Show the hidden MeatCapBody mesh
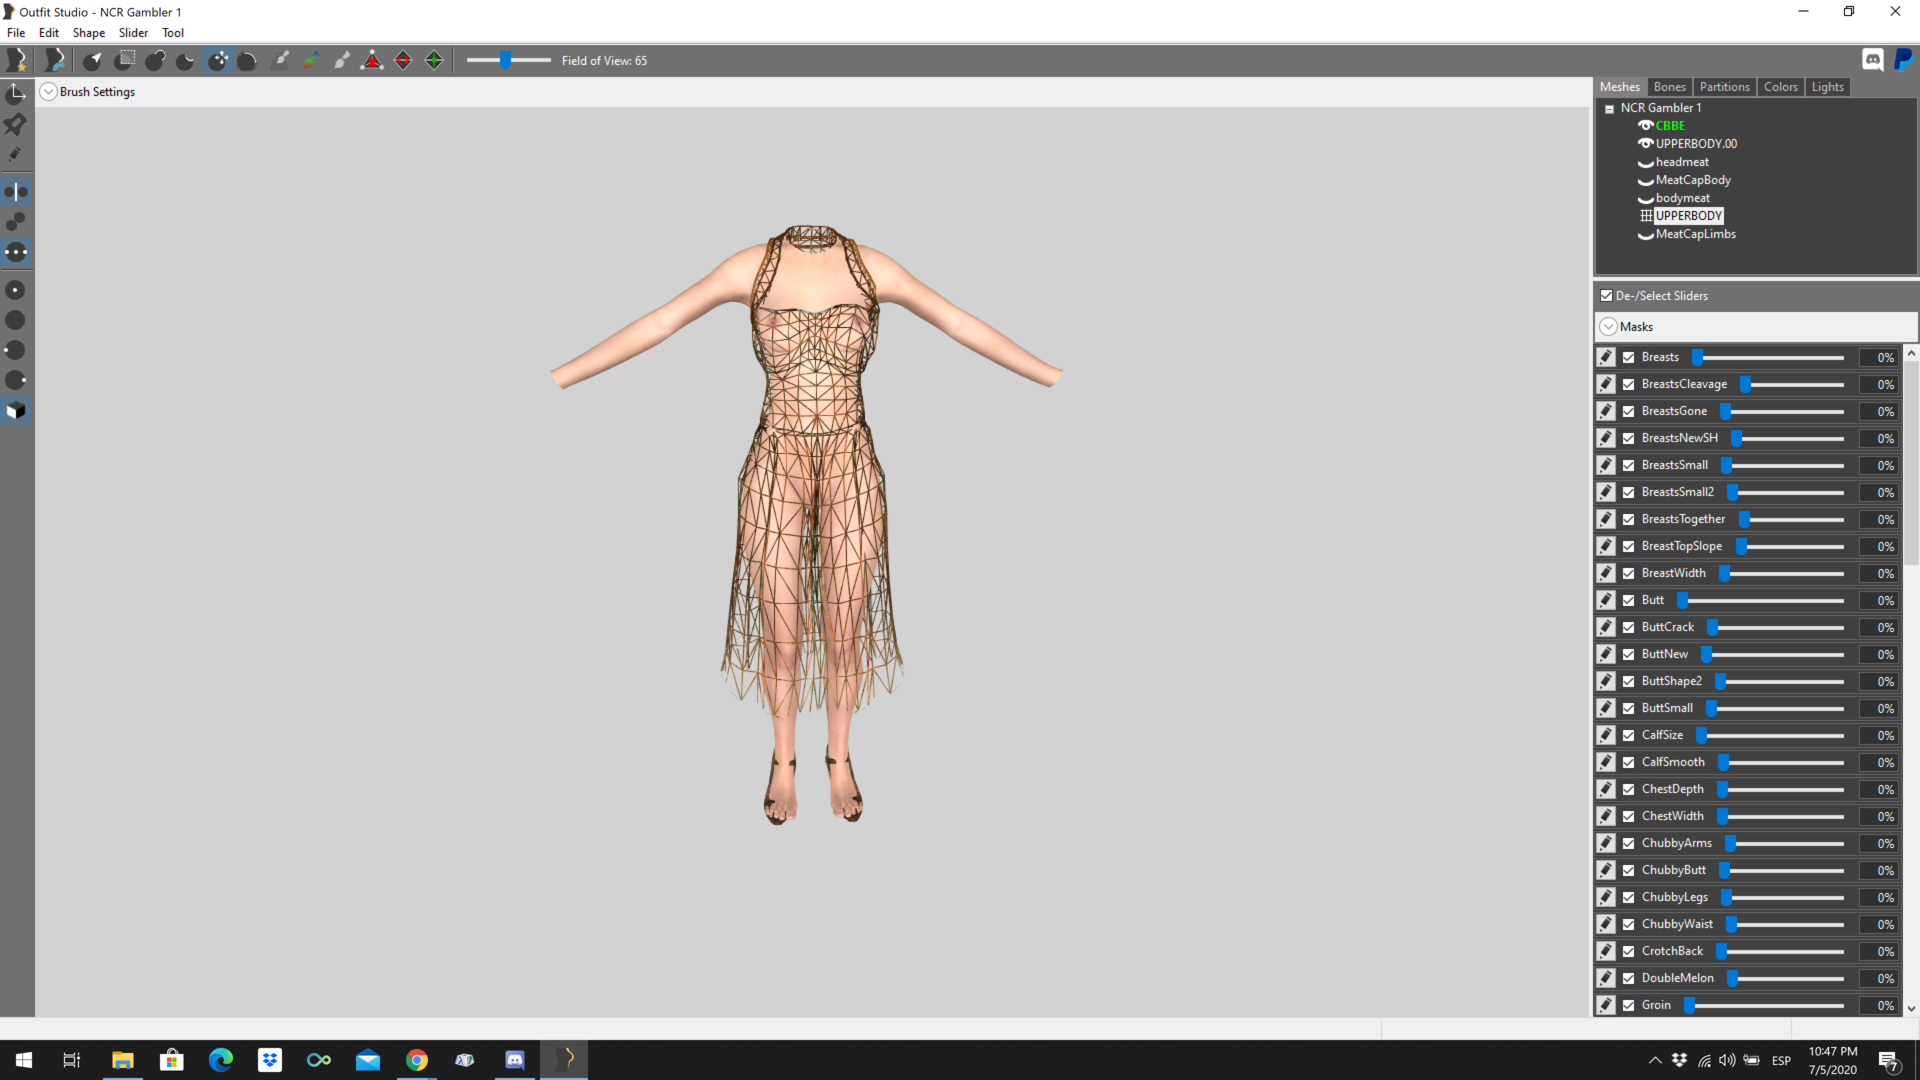 point(1645,180)
